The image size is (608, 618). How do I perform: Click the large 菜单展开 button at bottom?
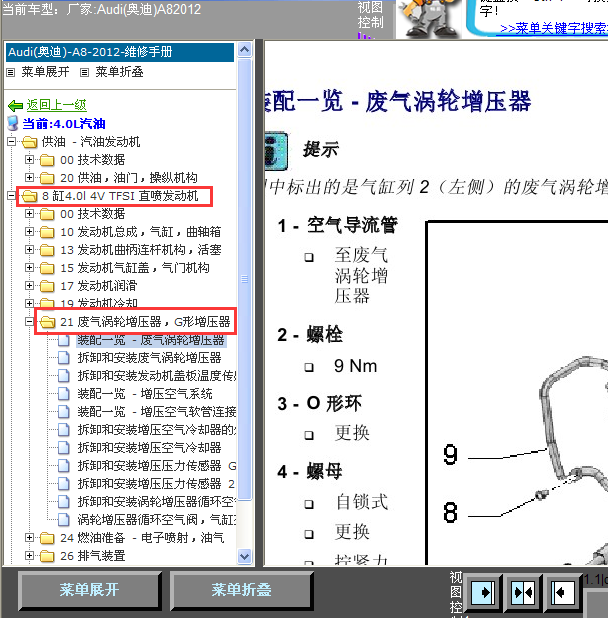[x=89, y=590]
